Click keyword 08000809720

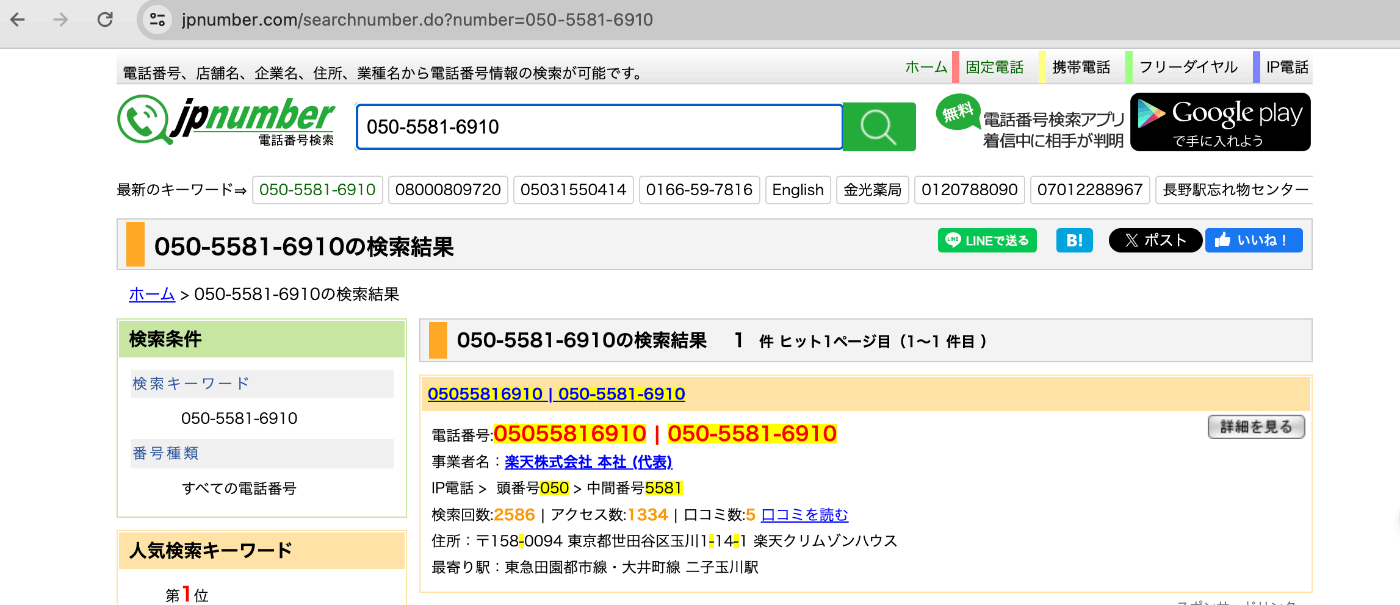[448, 190]
